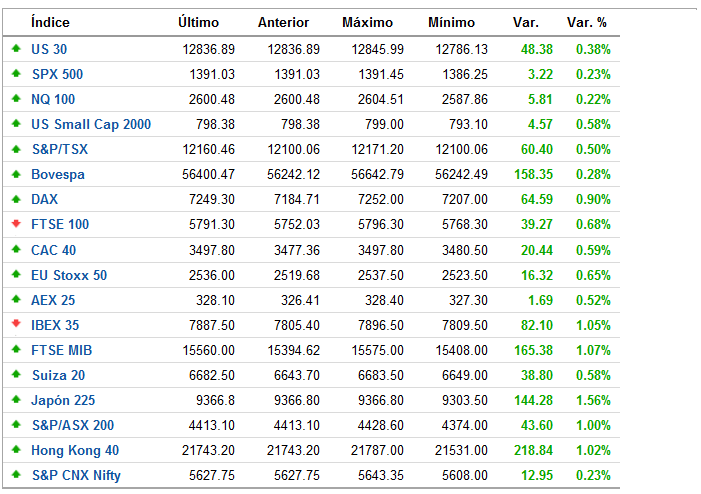Viewport: 701px width, 494px height.
Task: Click the green arrow next to DAX
Action: 16,199
